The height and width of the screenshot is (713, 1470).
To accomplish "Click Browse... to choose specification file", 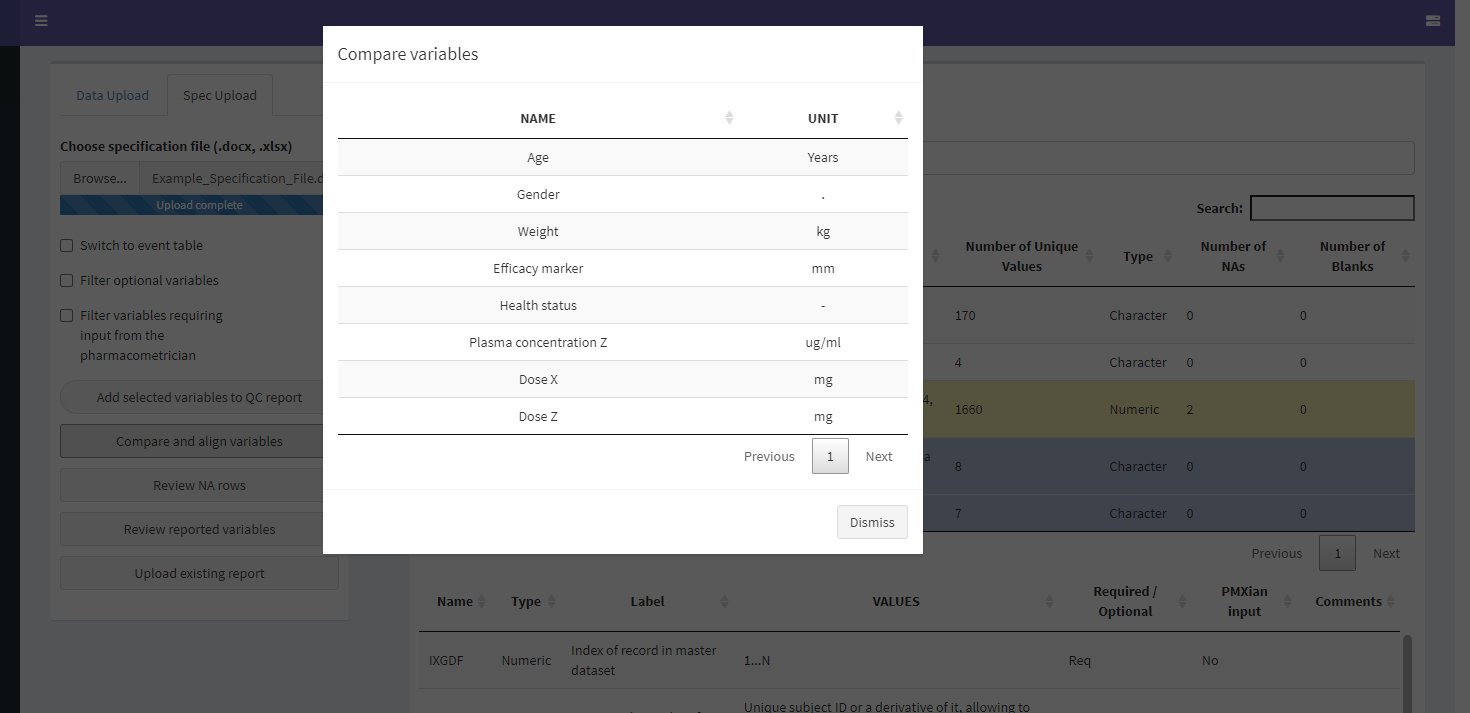I will click(100, 178).
